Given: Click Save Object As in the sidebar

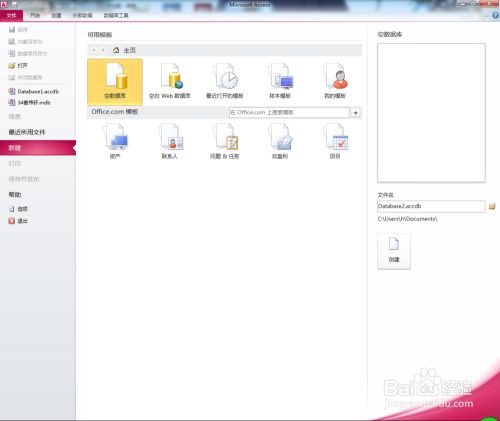Looking at the screenshot, I should coord(25,42).
